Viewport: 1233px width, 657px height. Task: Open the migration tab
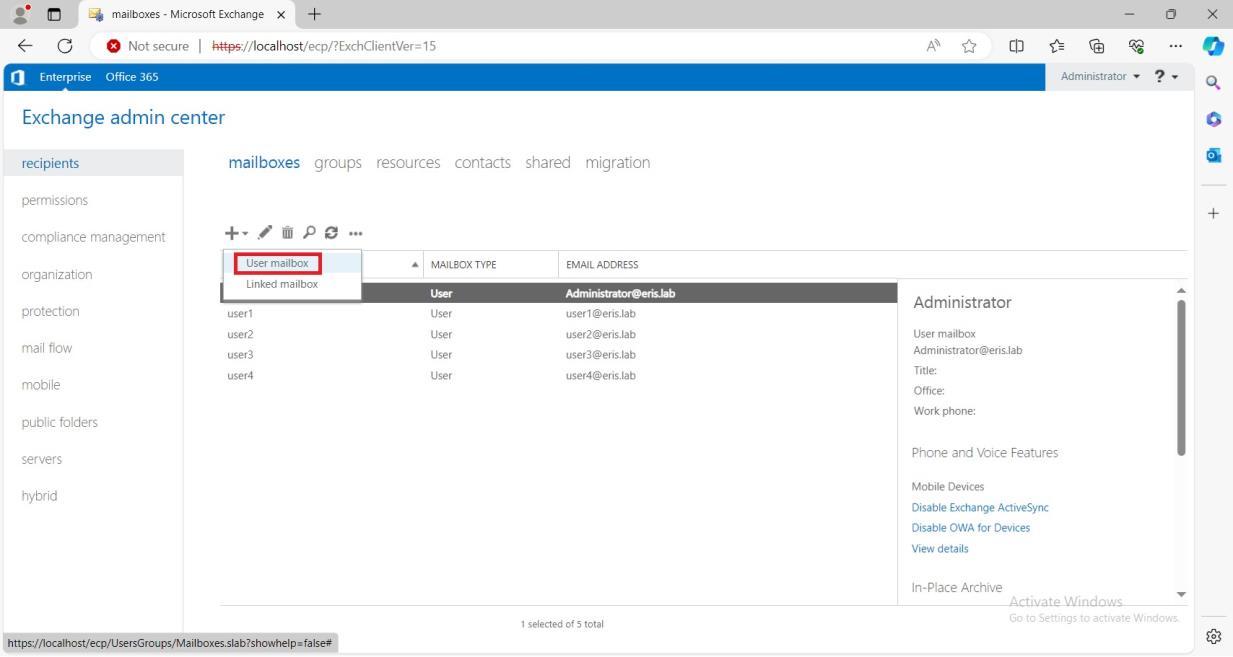coord(617,163)
